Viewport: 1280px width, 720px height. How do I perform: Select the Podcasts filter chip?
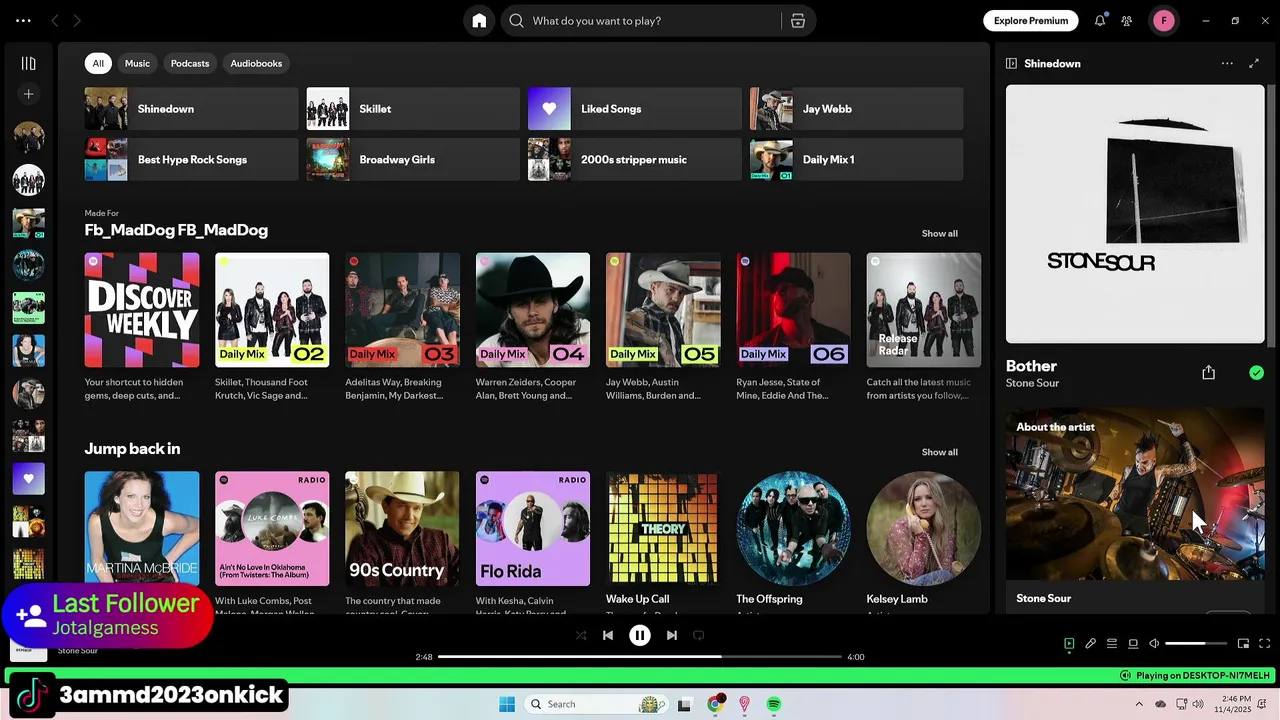point(190,63)
